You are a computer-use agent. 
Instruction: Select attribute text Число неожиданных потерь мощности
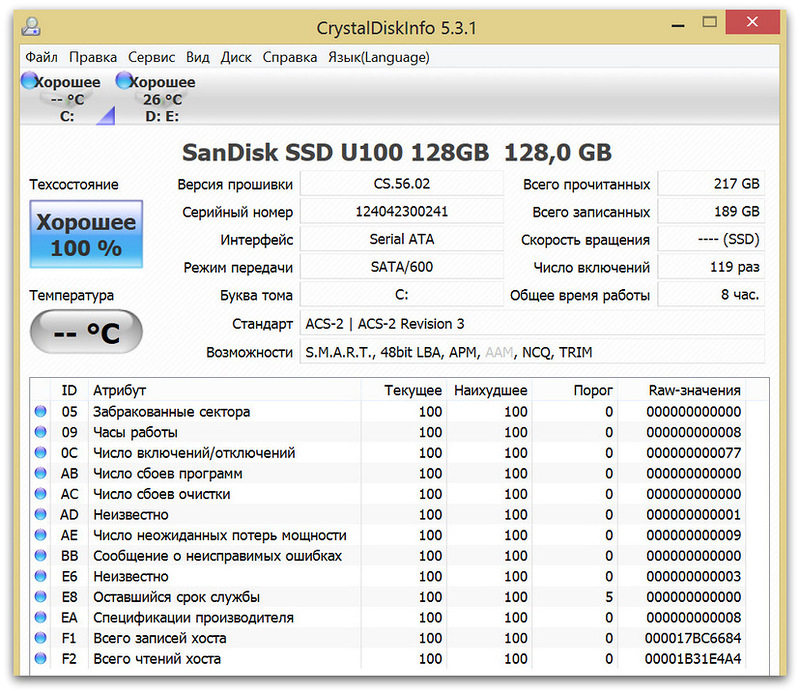[219, 535]
